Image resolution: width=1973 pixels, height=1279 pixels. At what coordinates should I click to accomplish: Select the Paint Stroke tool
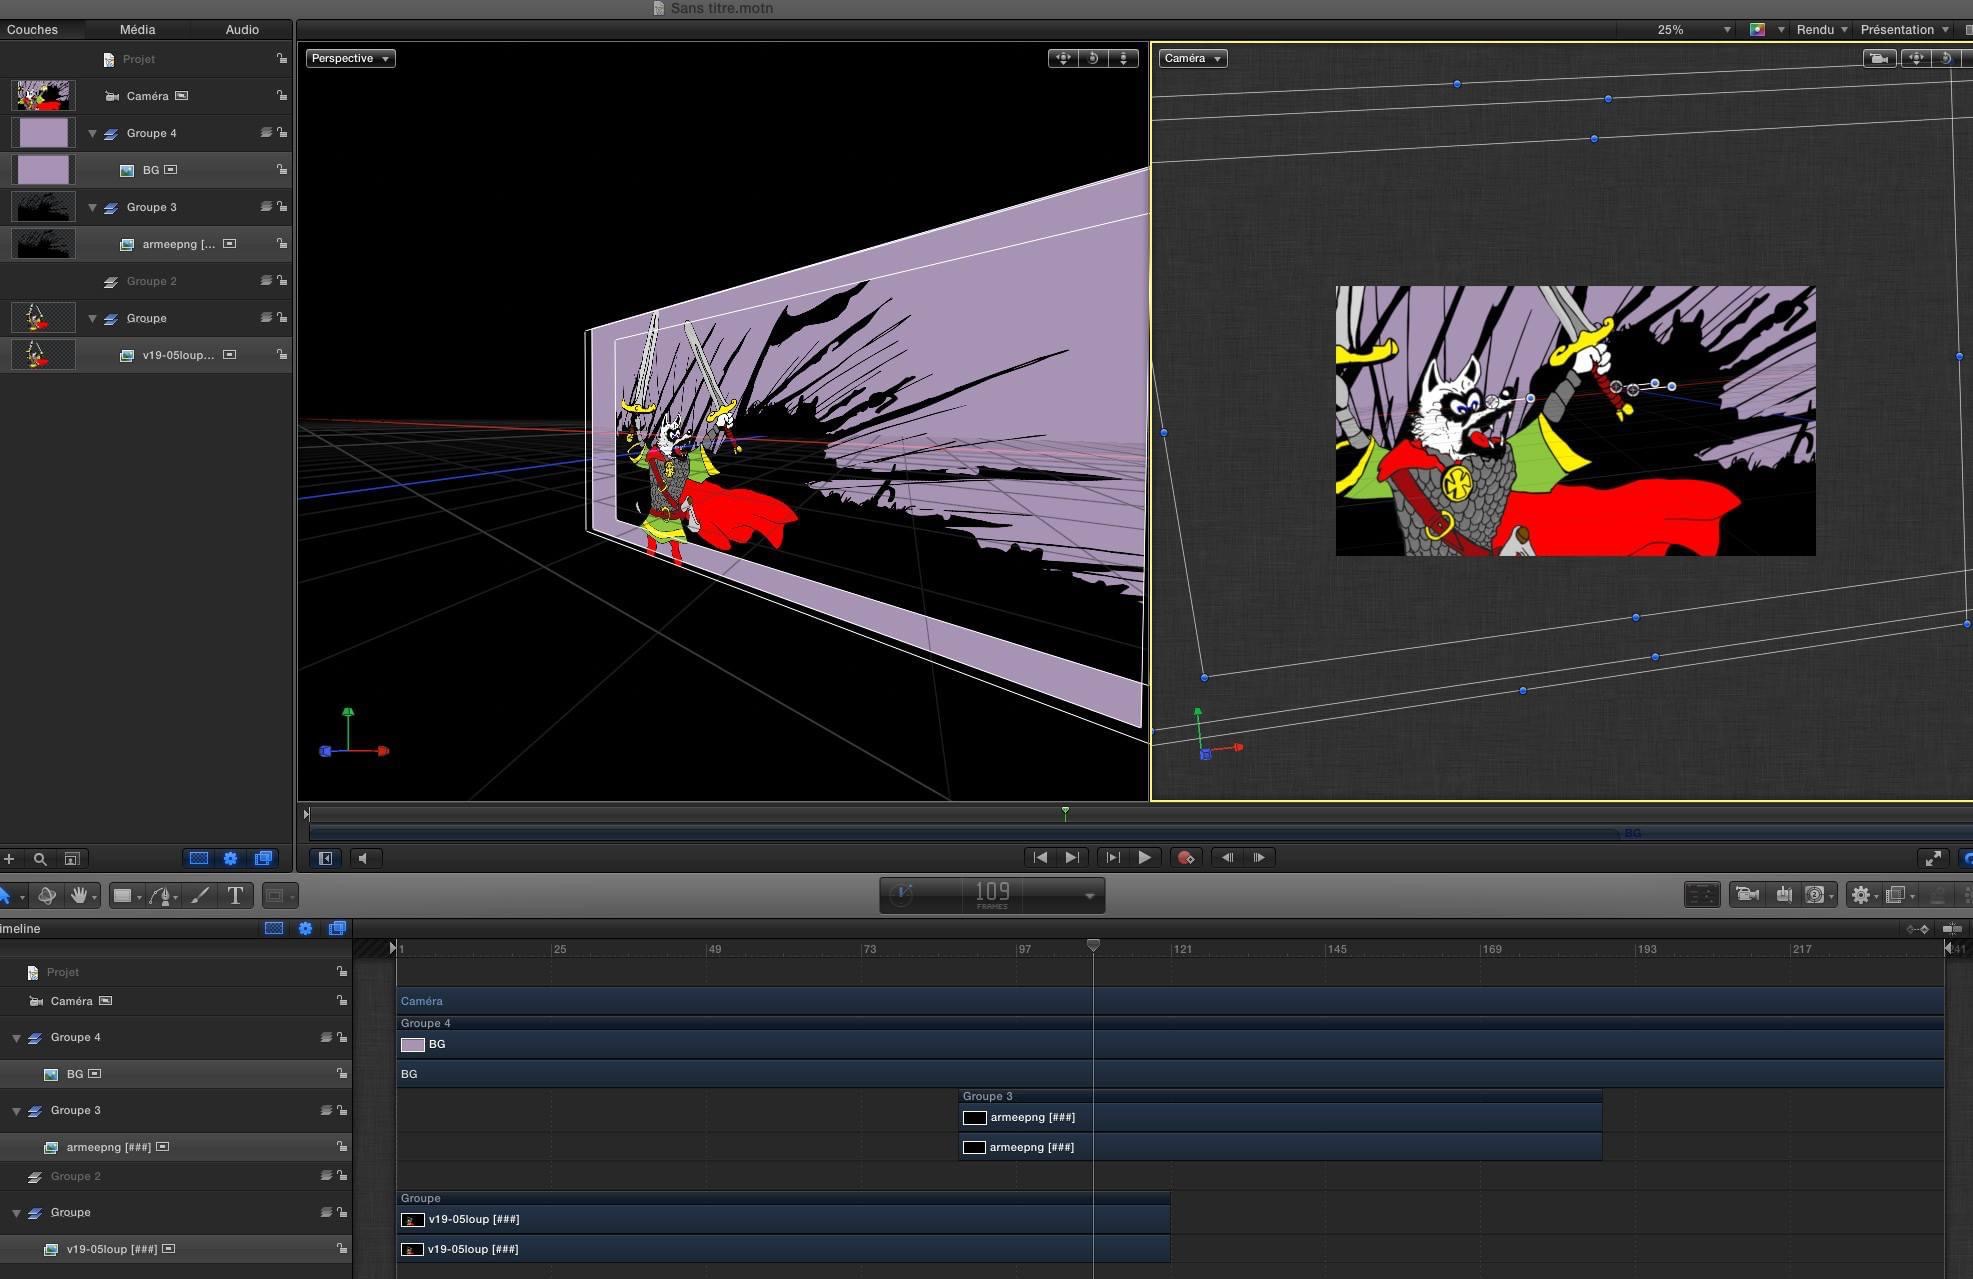[199, 895]
